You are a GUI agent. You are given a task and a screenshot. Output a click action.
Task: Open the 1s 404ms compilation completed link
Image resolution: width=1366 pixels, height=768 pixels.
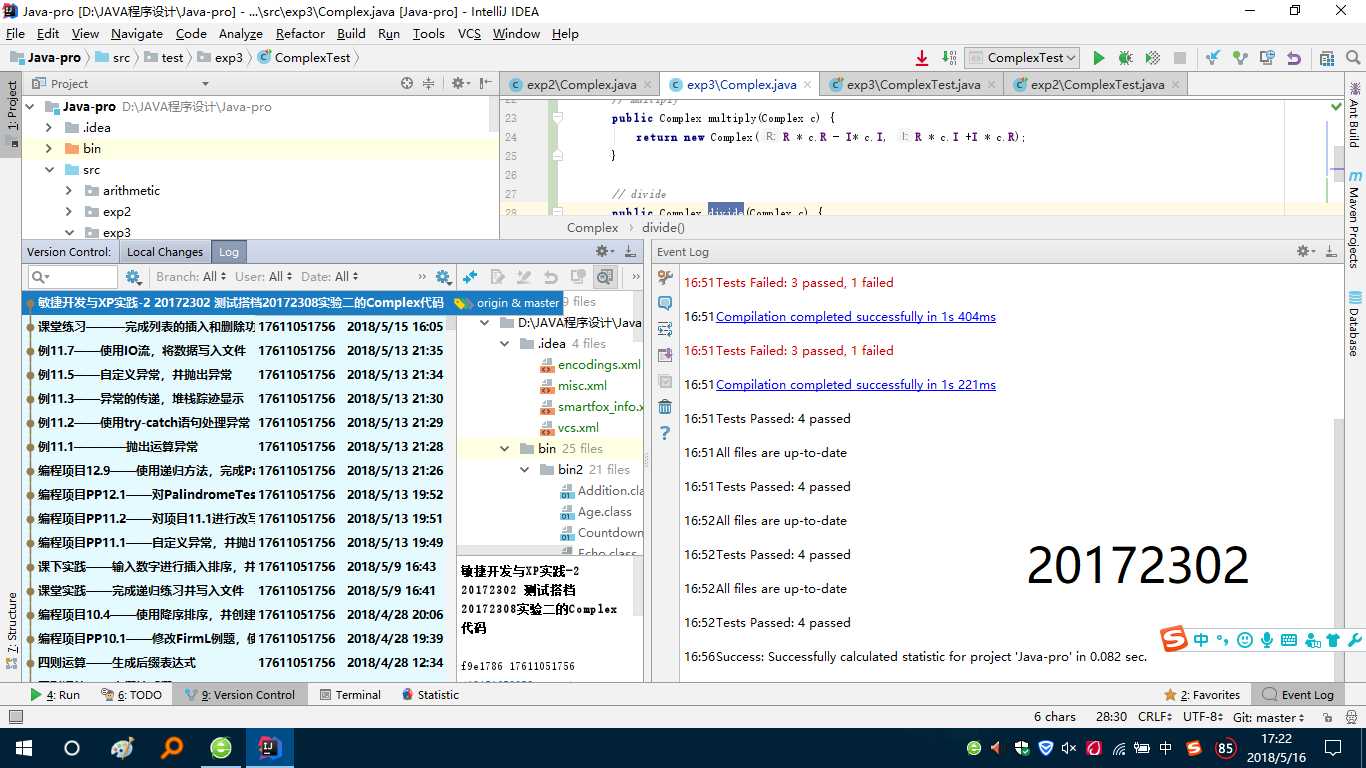tap(856, 317)
